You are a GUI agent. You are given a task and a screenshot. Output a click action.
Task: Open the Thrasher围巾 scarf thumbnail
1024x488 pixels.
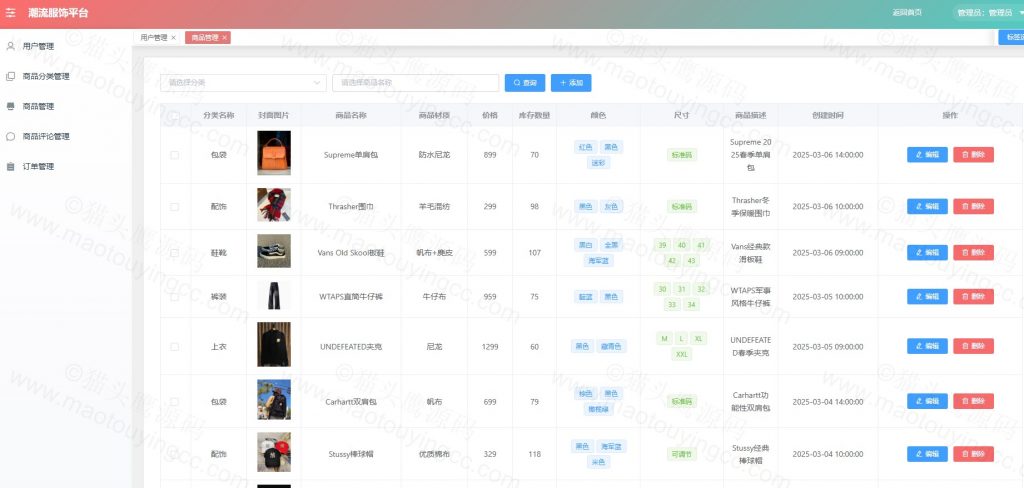pyautogui.click(x=274, y=205)
